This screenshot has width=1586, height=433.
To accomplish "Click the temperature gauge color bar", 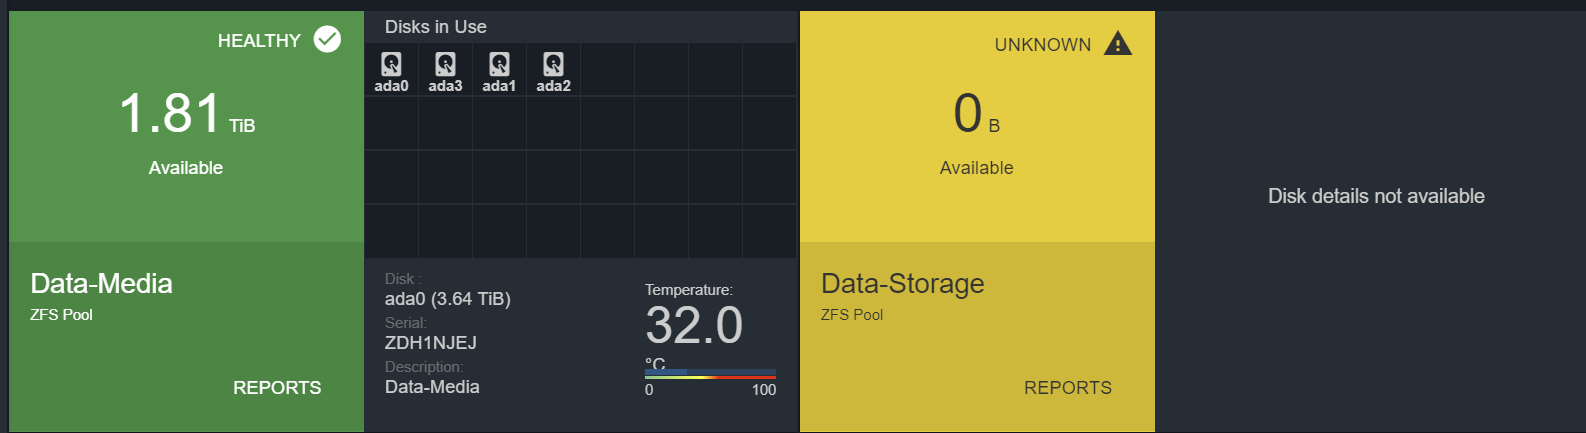I will [x=710, y=375].
